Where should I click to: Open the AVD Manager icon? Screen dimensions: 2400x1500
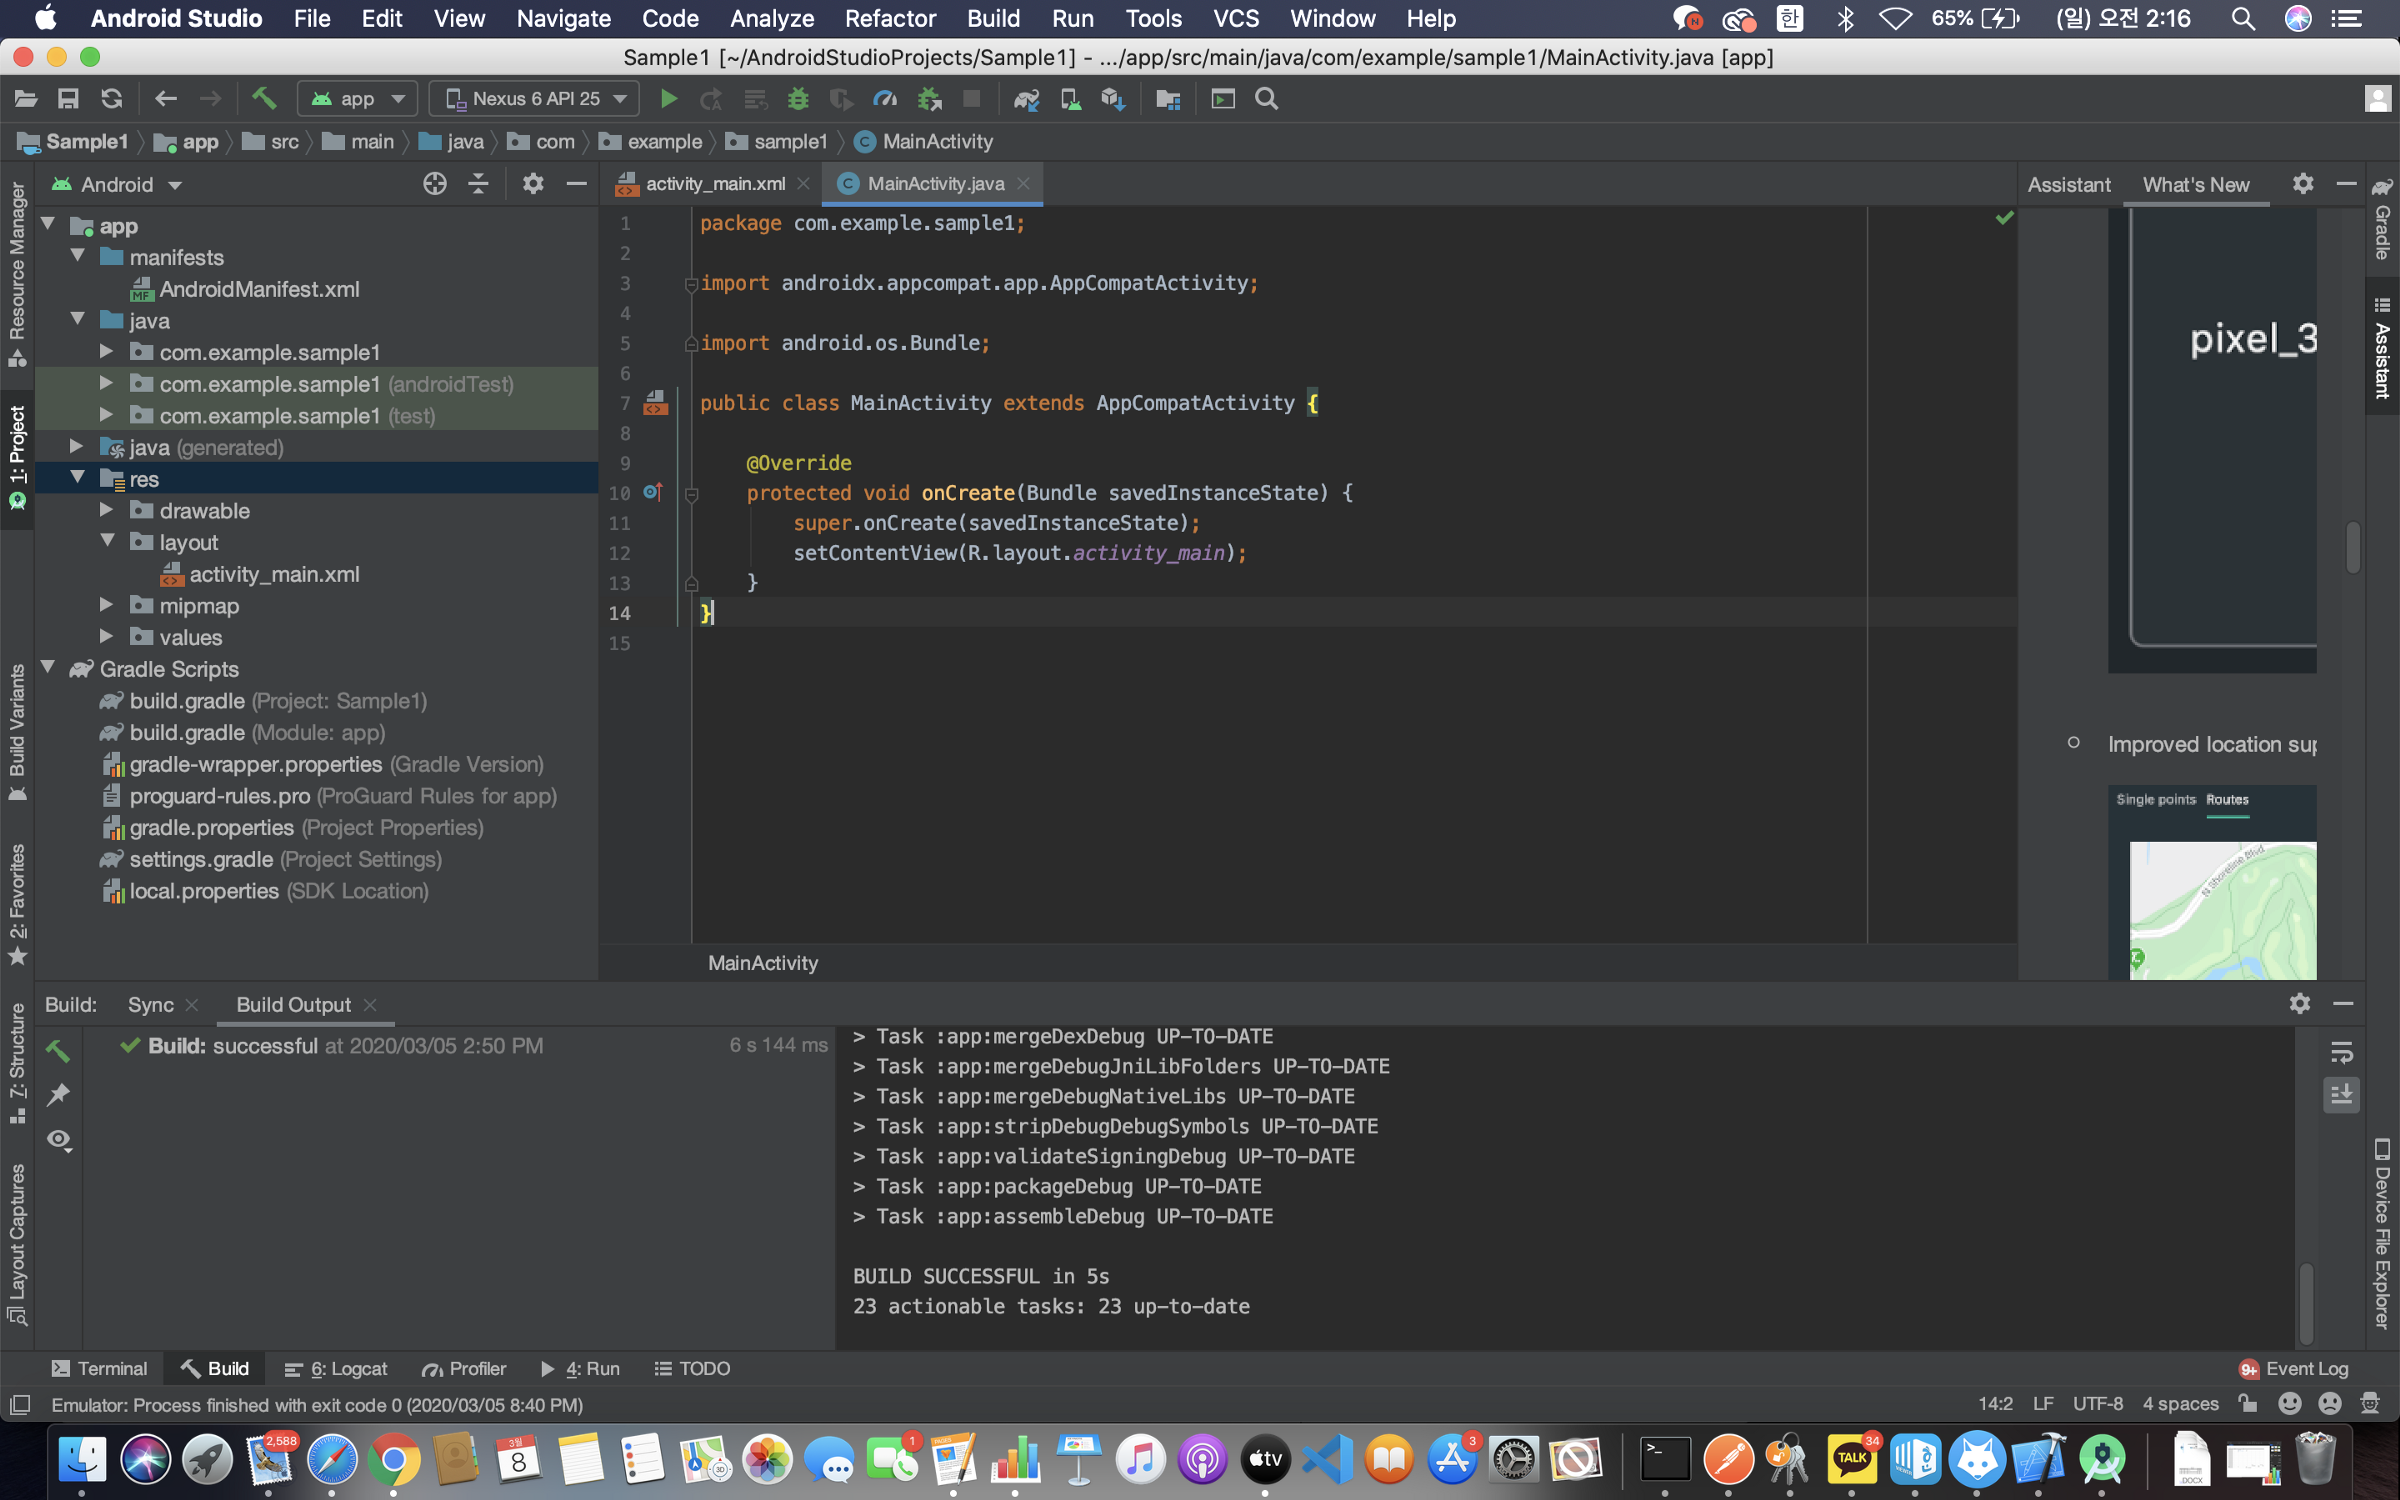click(1070, 99)
